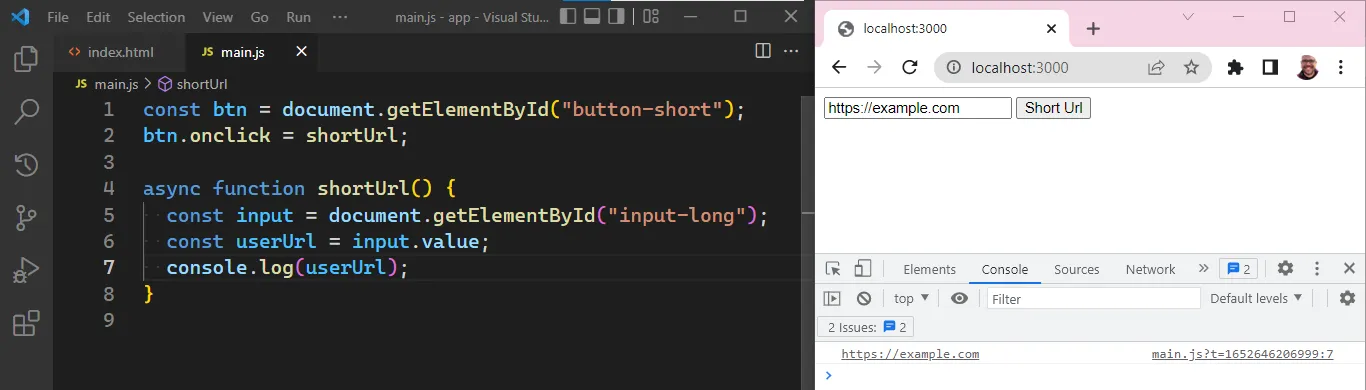Open the Search view in the activity bar

click(x=26, y=112)
